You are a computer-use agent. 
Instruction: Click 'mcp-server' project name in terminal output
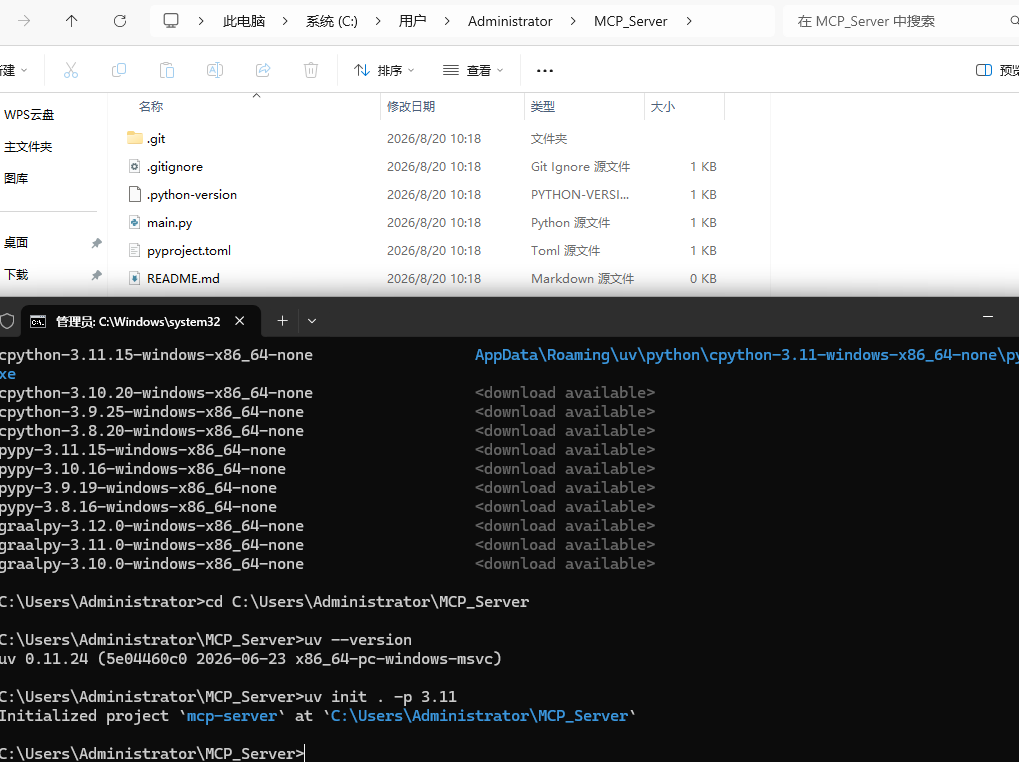232,716
